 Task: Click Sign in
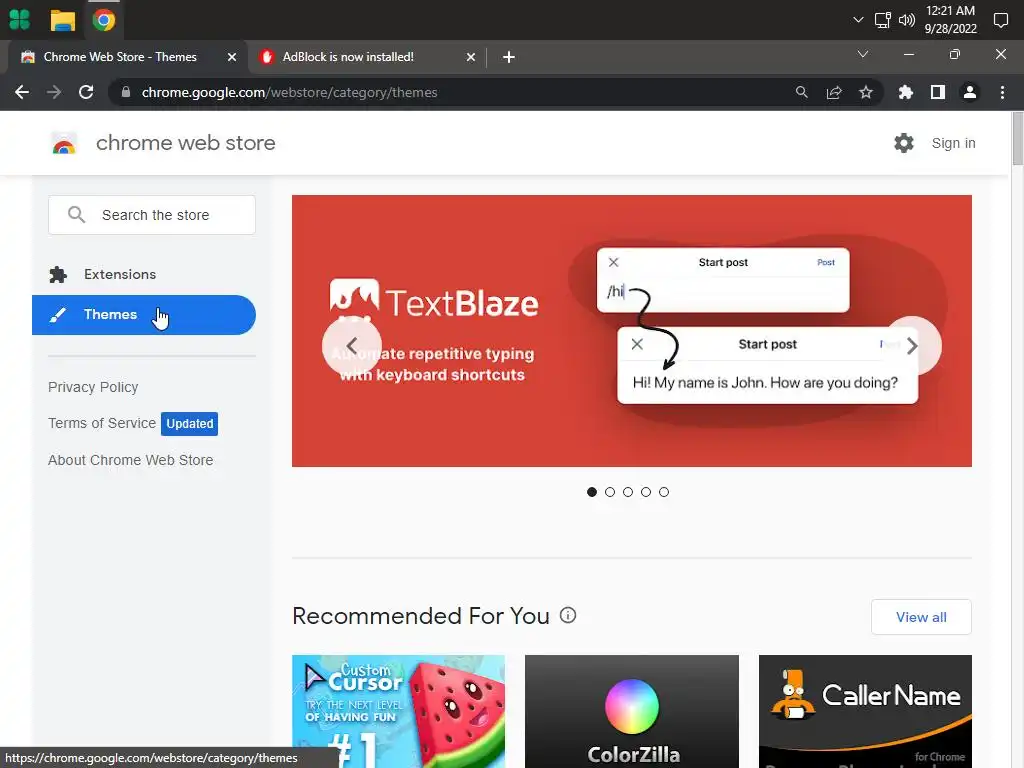tap(953, 143)
